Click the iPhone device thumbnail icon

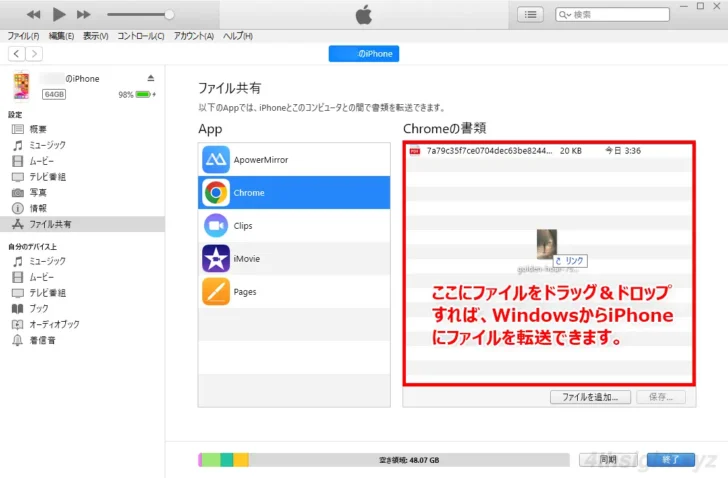(21, 86)
